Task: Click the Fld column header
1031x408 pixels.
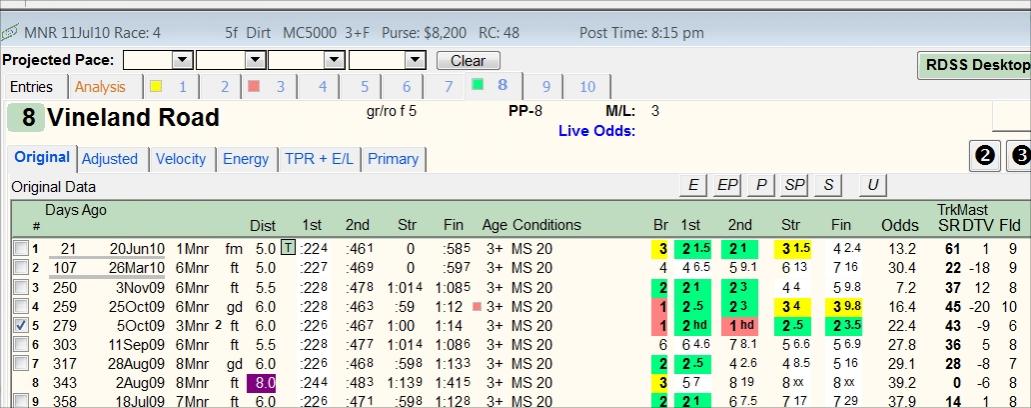Action: click(x=1010, y=225)
